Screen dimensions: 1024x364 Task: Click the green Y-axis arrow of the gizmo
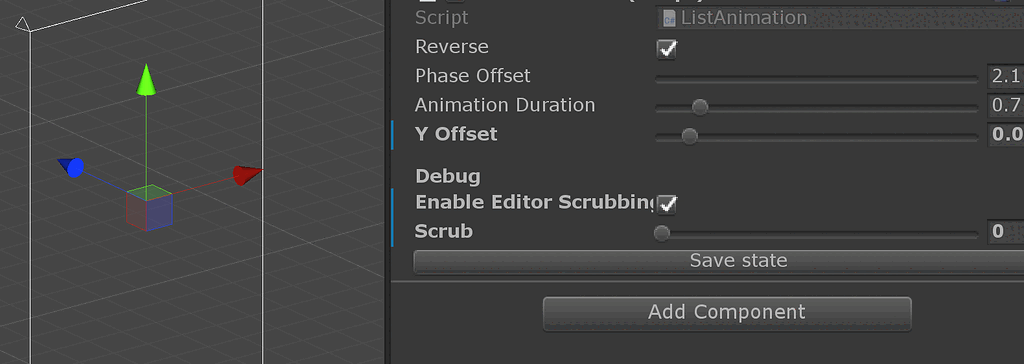click(x=146, y=80)
